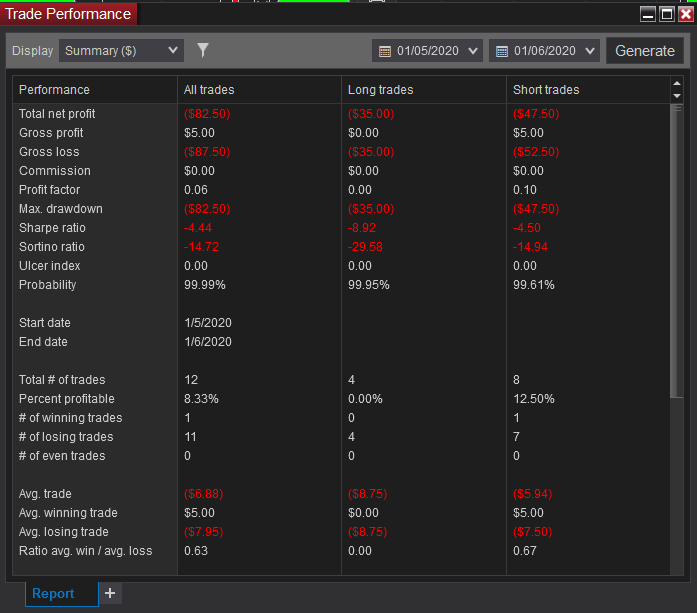Select Long trades Sharpe ratio -8.92
Screen dimensions: 697x613
coord(362,228)
